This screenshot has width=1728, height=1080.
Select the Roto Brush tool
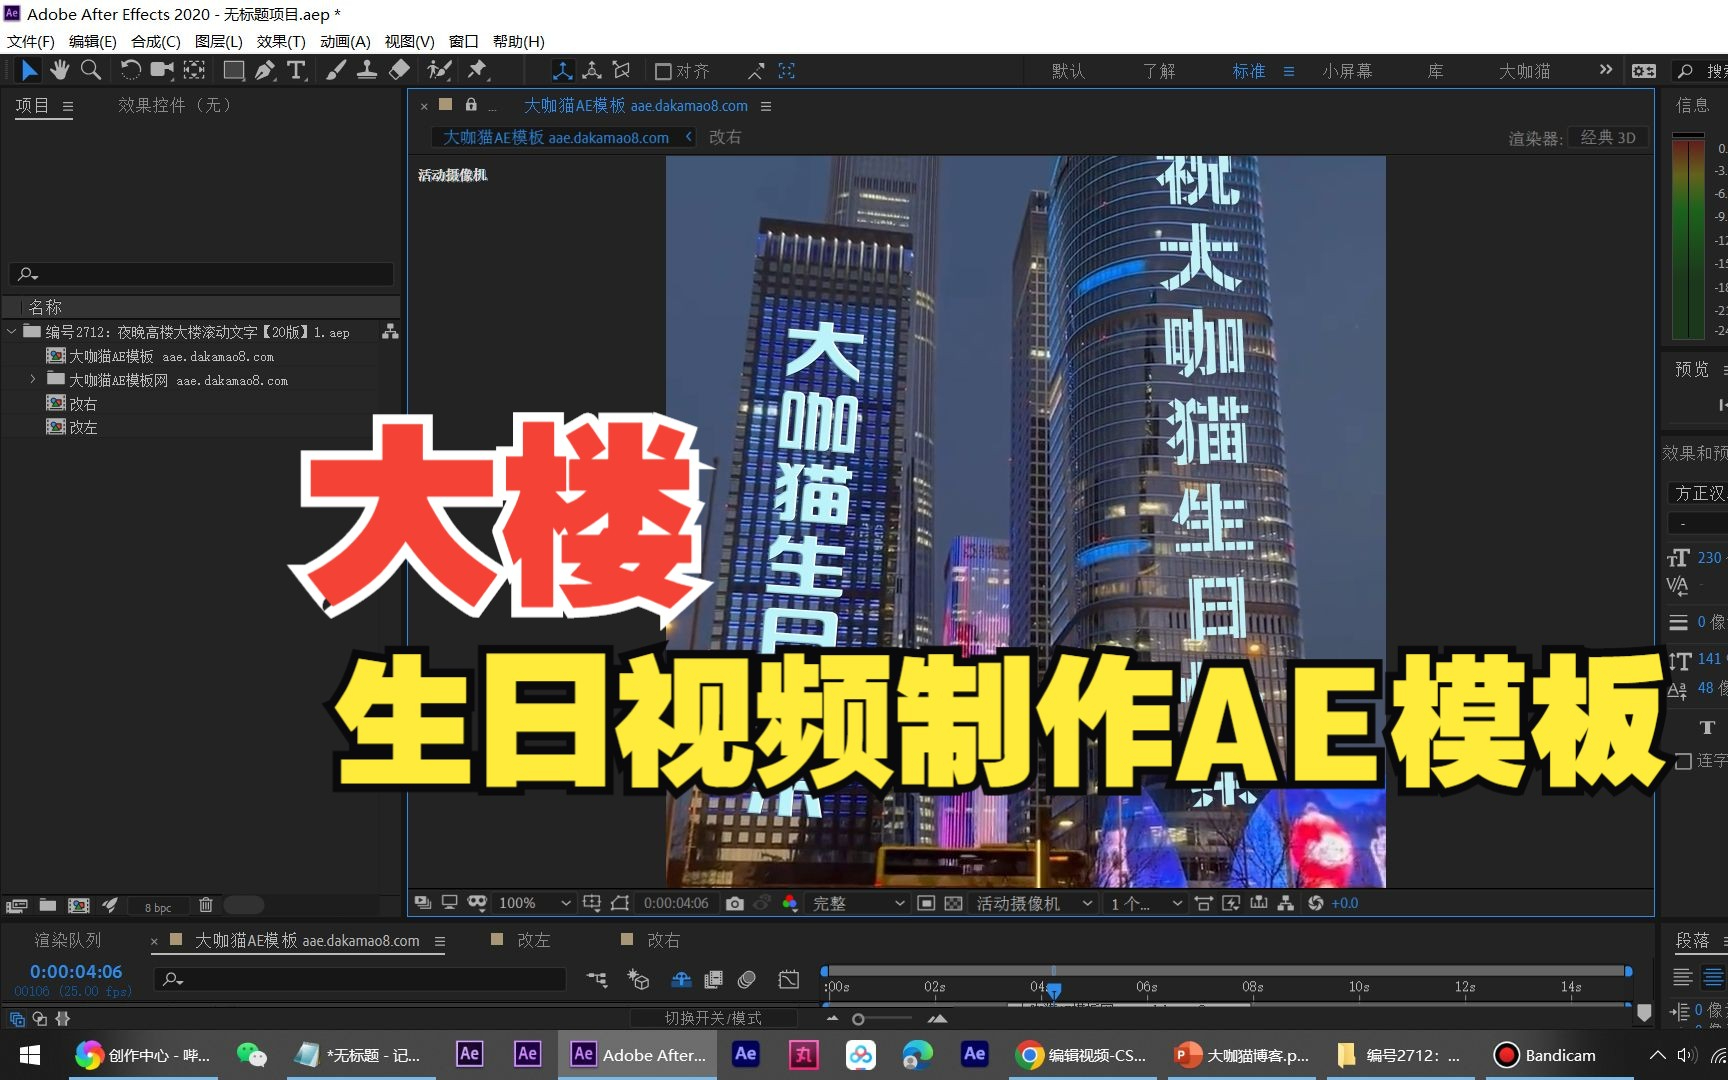click(439, 70)
